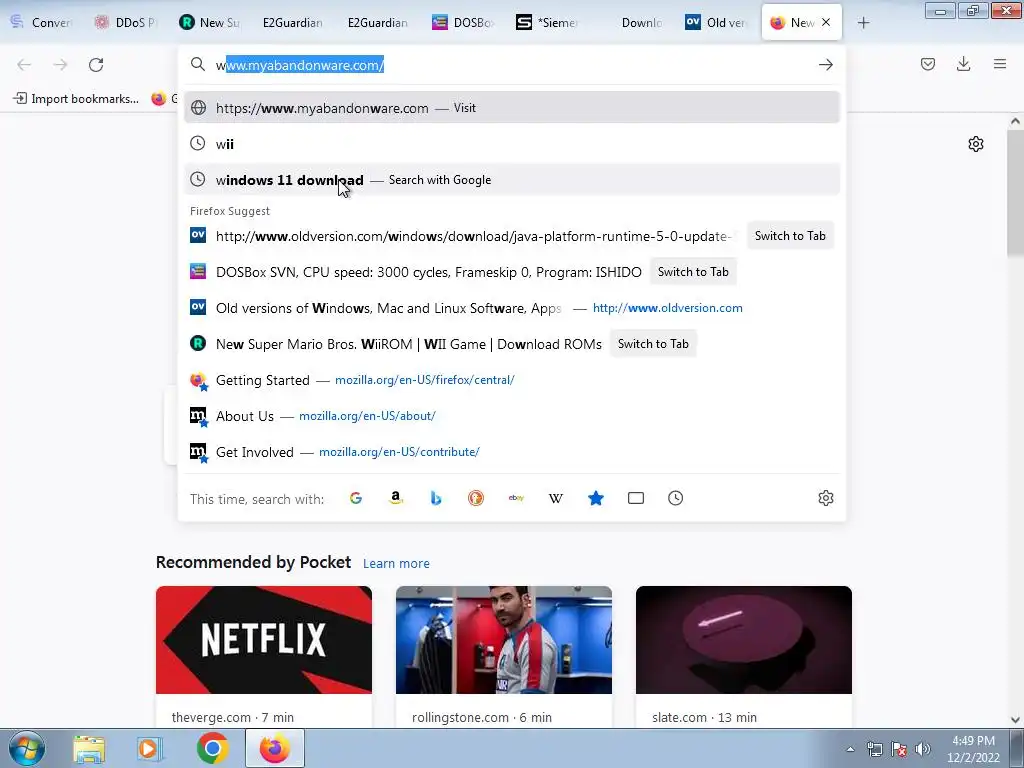Search this time with Bing icon
The image size is (1024, 768).
(436, 498)
